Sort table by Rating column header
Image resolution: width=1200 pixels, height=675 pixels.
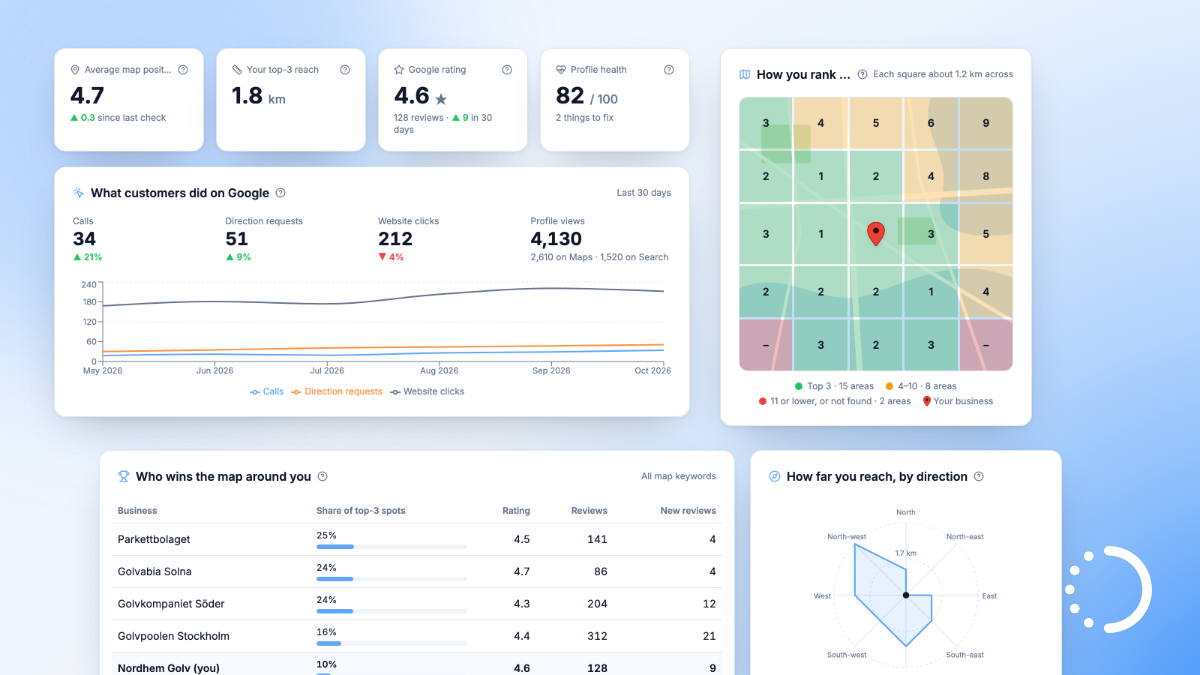tap(516, 511)
